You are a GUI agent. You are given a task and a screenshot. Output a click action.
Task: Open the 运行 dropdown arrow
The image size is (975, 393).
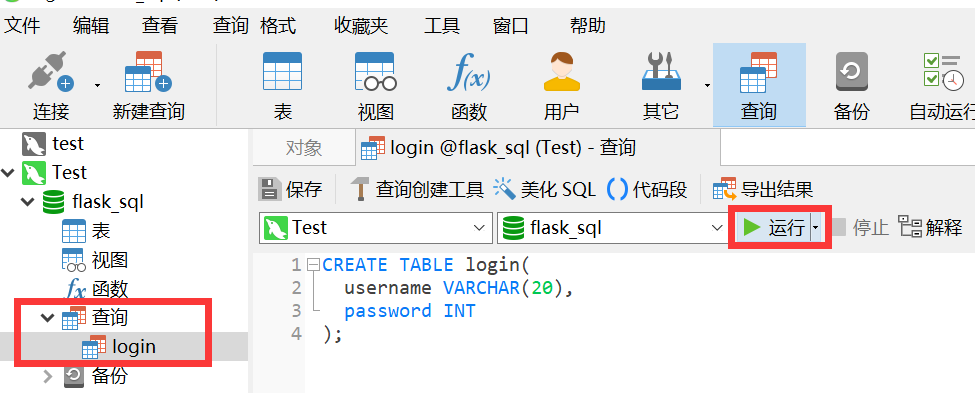click(817, 228)
